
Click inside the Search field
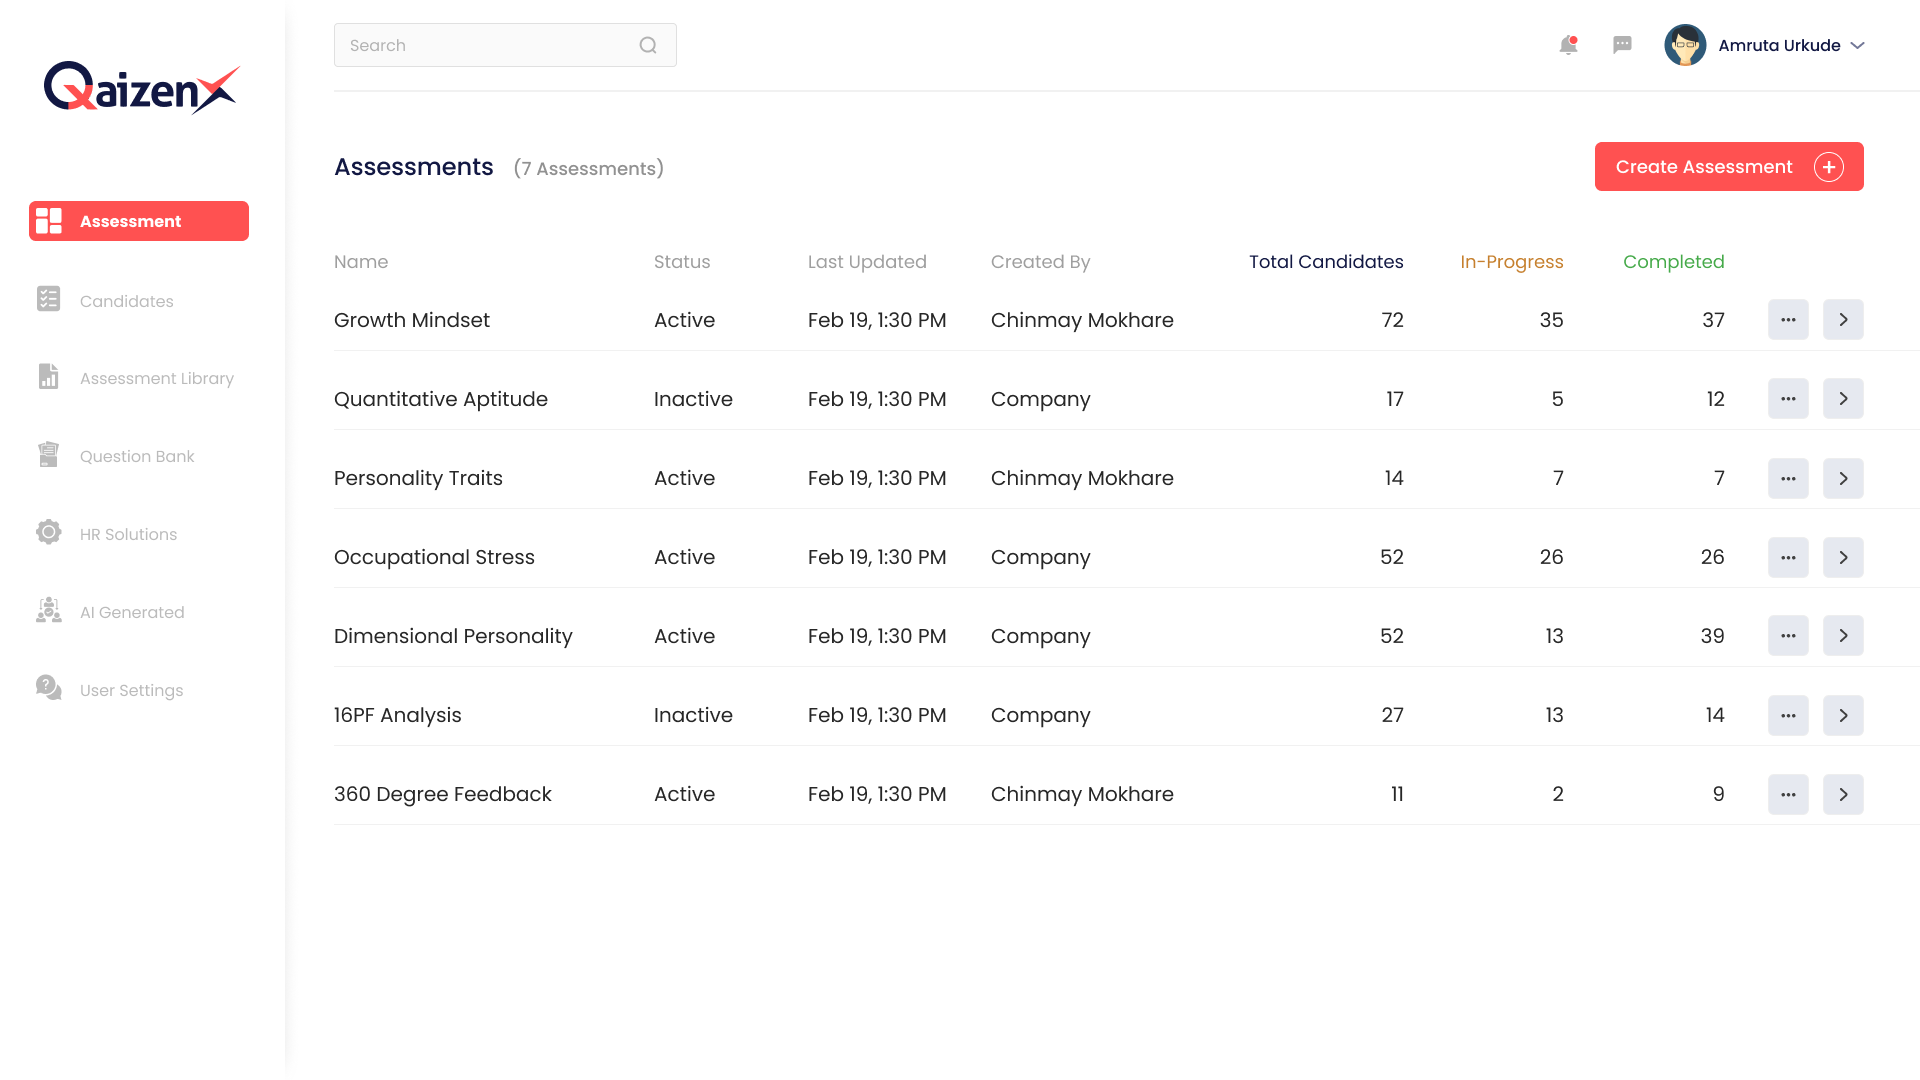pyautogui.click(x=480, y=45)
